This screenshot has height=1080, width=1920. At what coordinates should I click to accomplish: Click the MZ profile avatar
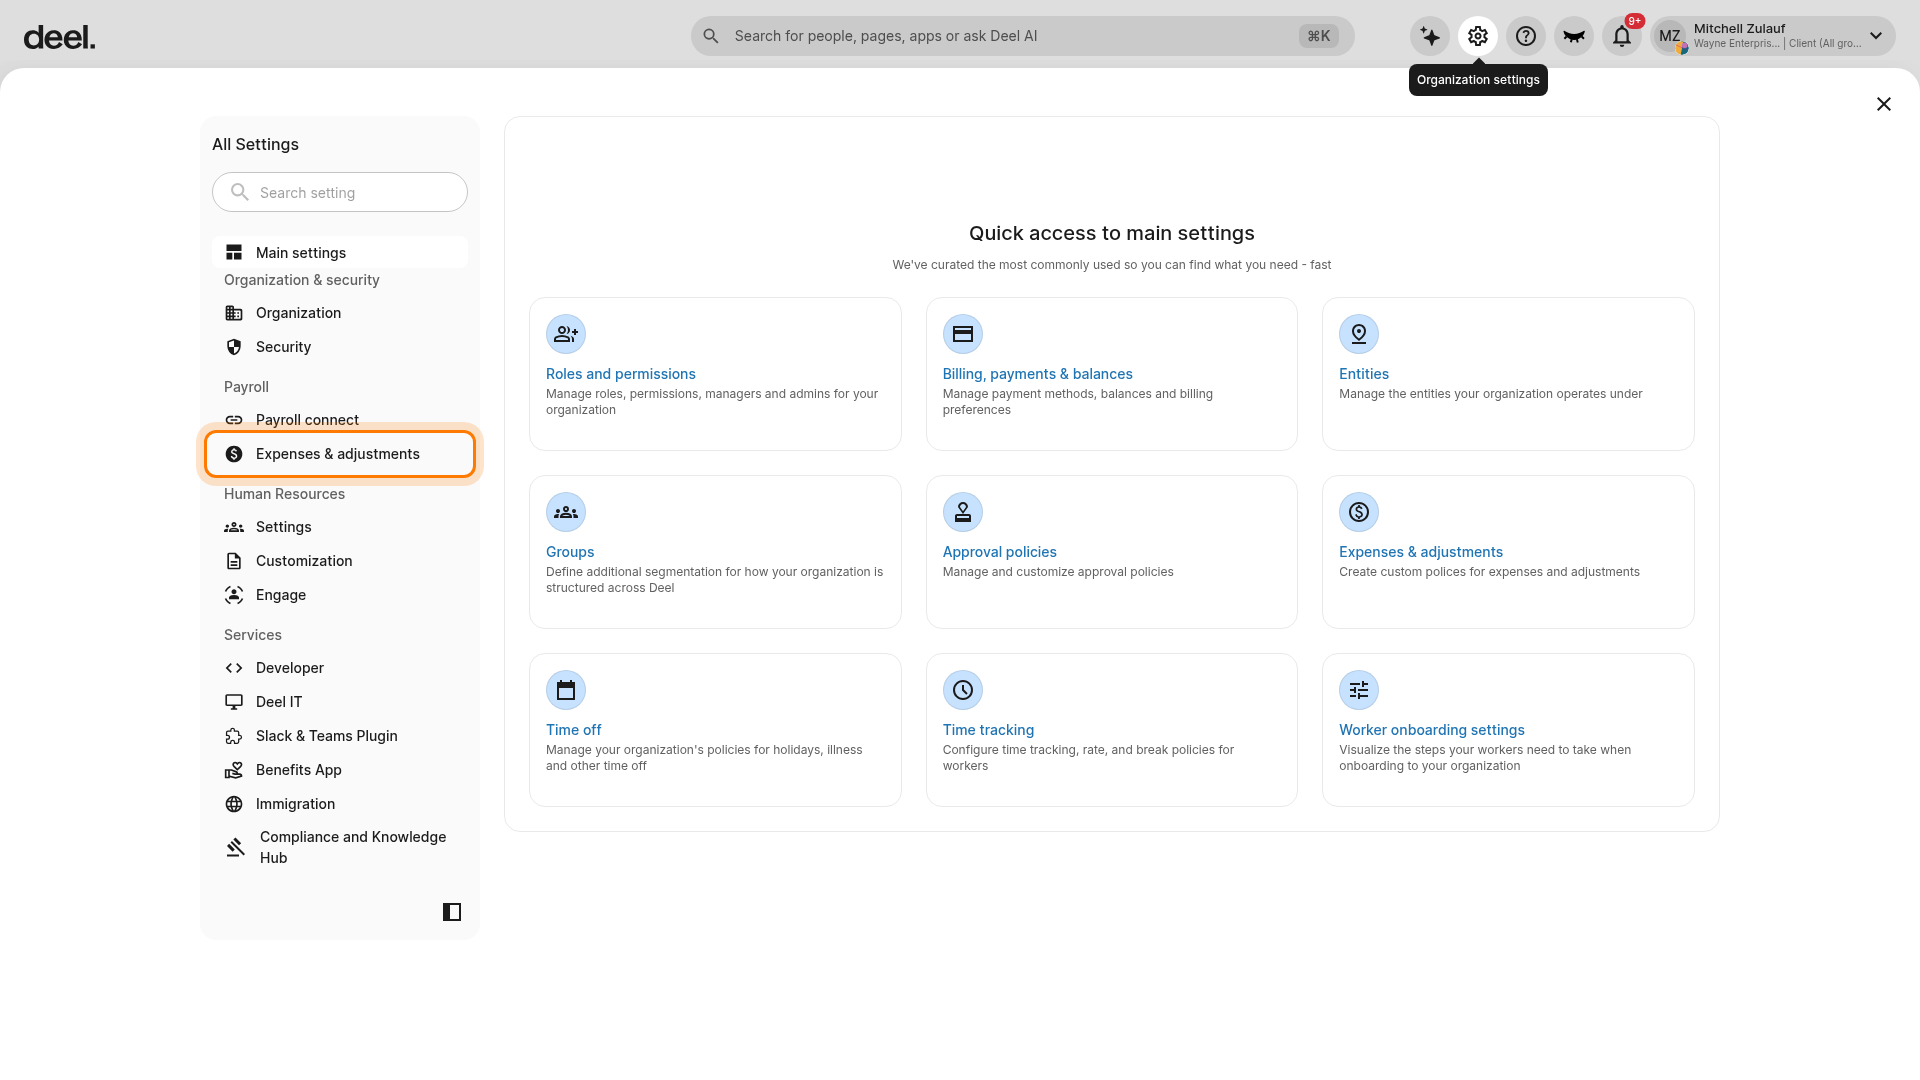tap(1670, 37)
